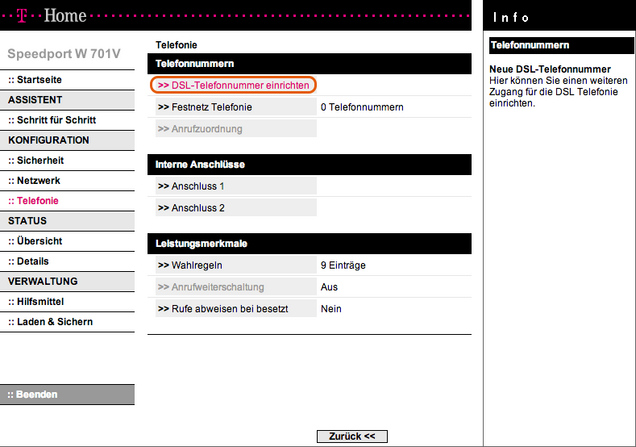Click the Beenden button

[x=36, y=394]
